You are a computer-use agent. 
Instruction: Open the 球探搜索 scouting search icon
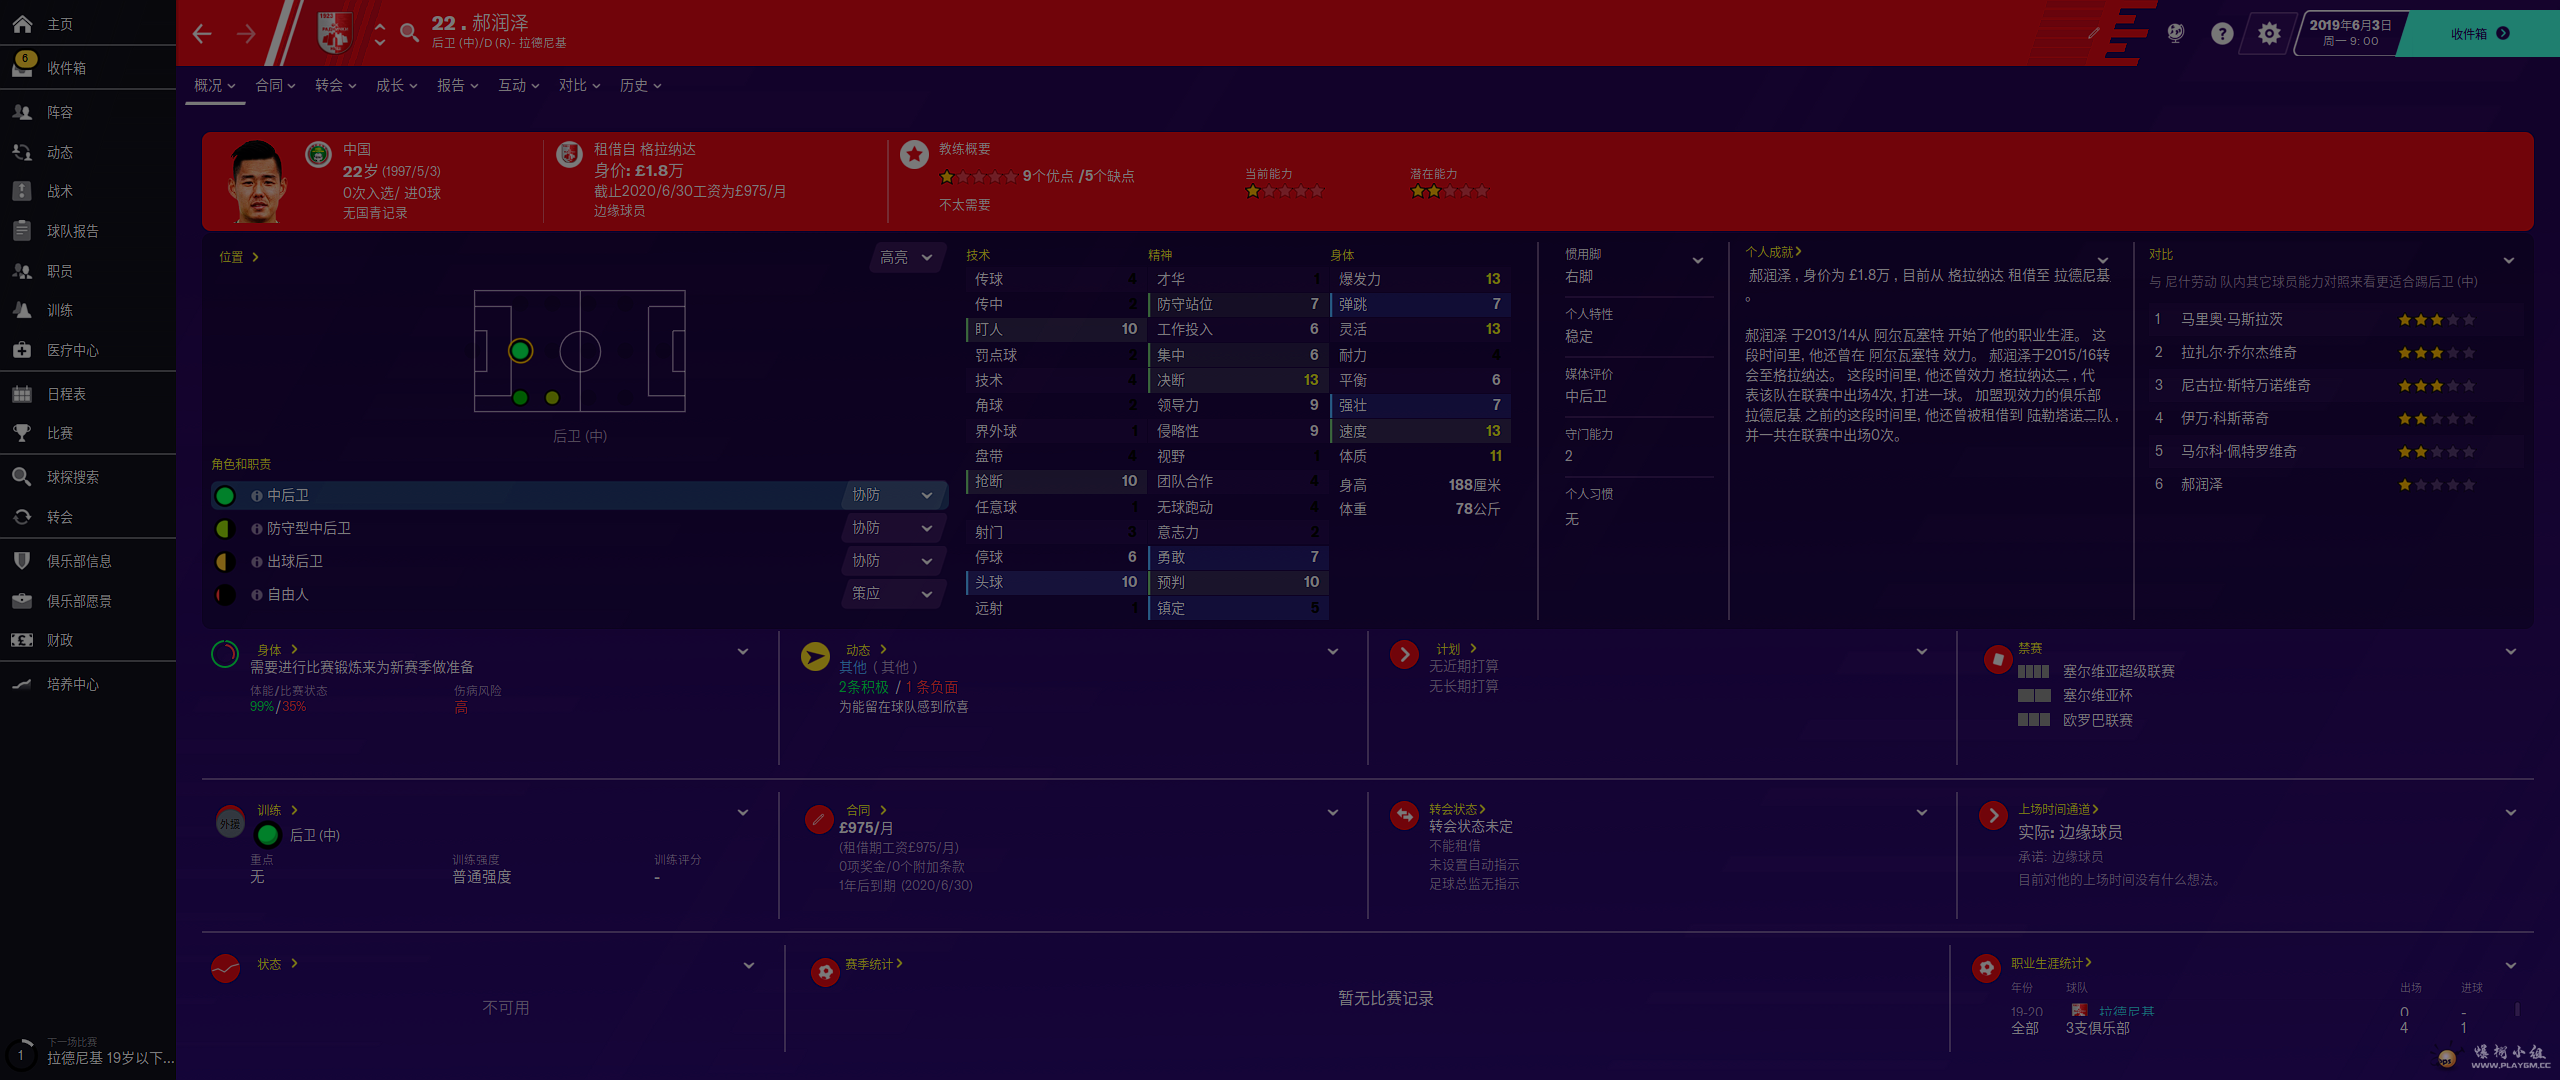(x=22, y=477)
